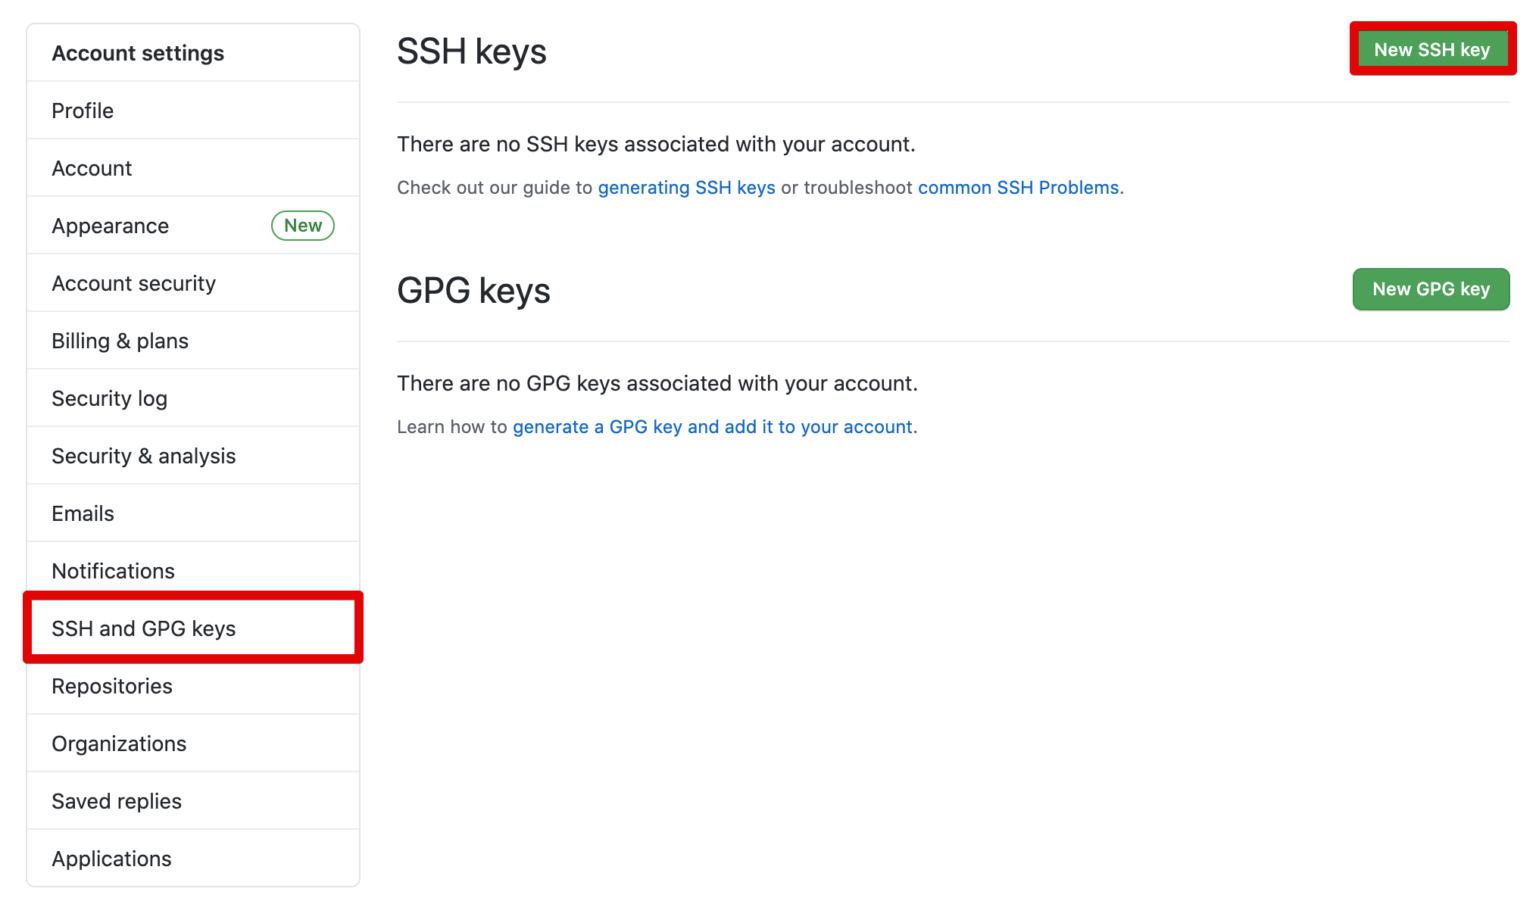Click the New badge beside Appearance
1536x901 pixels.
pos(302,225)
